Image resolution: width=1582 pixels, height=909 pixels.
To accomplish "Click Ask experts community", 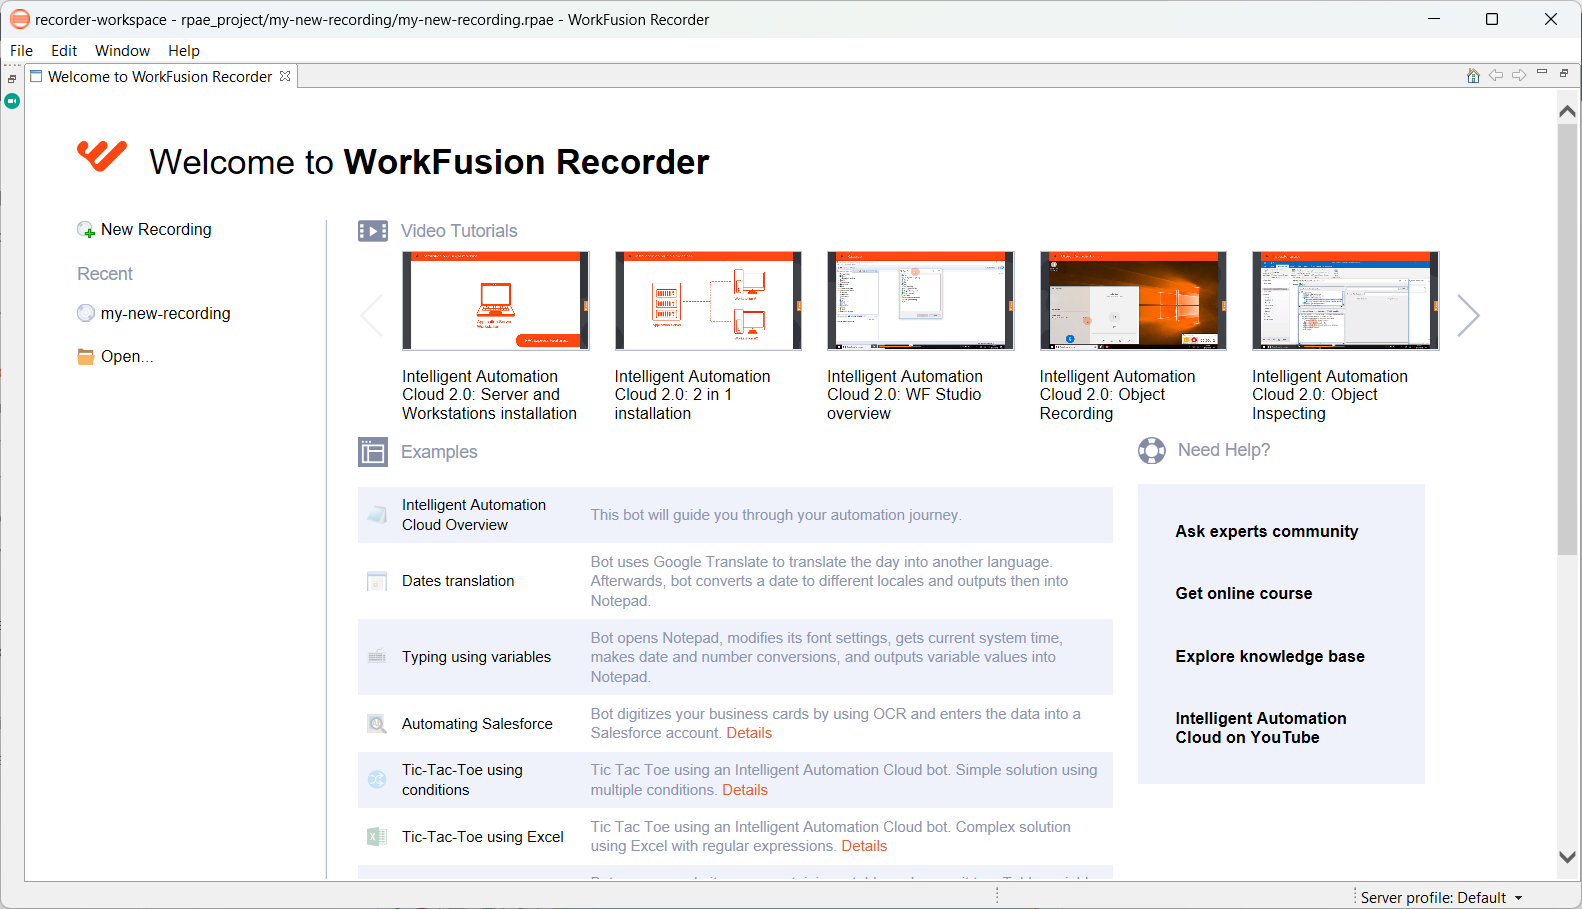I will click(x=1267, y=531).
